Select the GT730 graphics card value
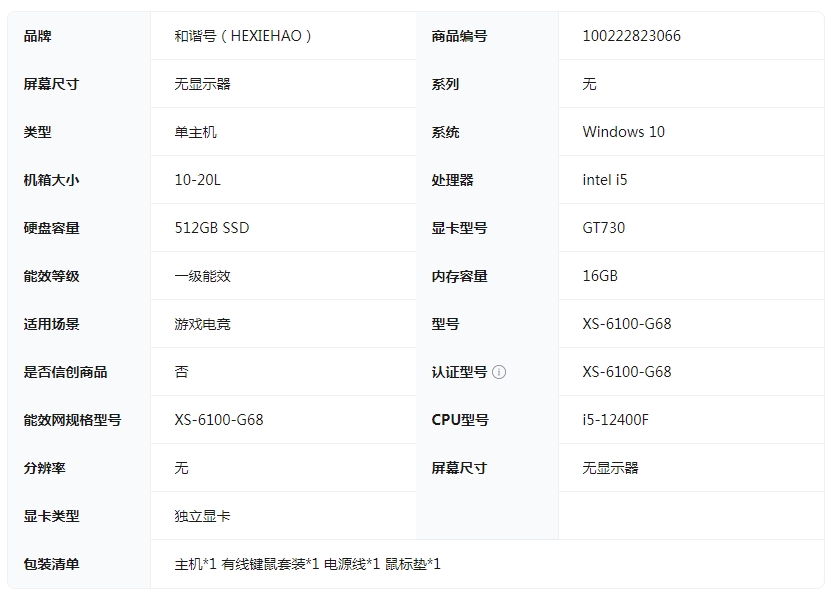 pos(603,228)
